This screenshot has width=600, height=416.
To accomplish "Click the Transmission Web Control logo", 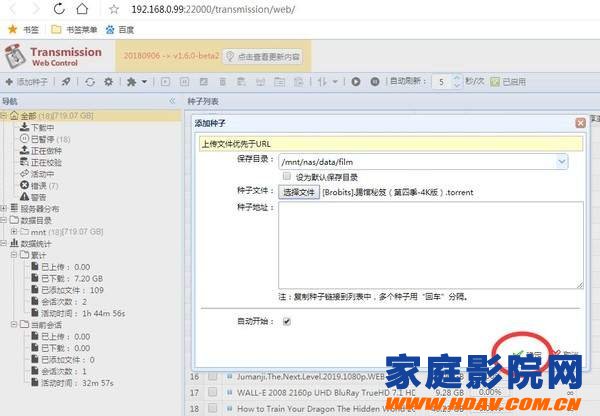I will point(53,56).
